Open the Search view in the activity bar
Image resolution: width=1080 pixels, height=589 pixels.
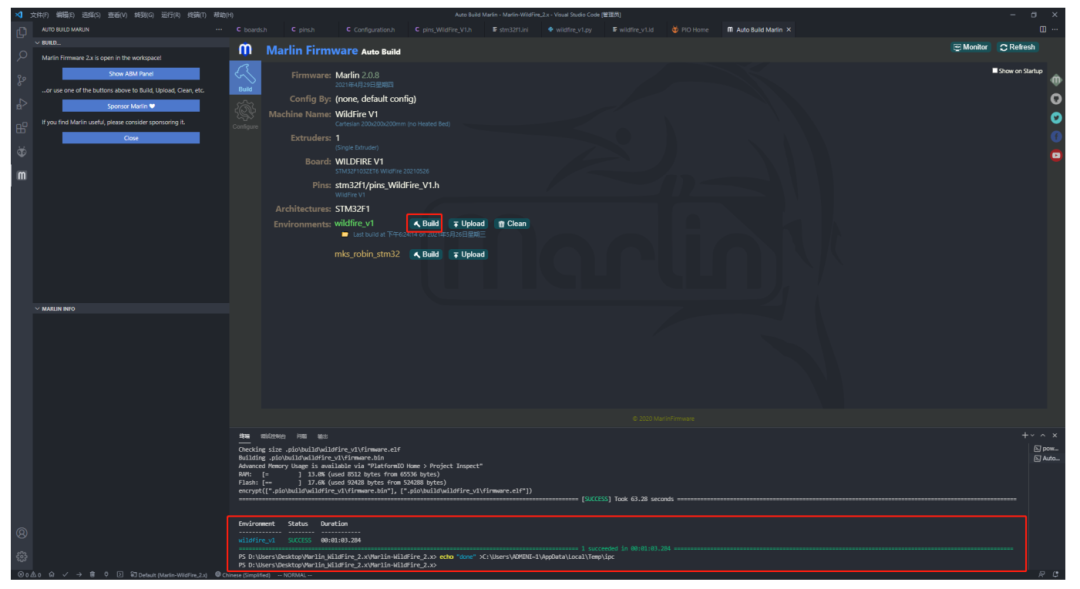tap(22, 56)
